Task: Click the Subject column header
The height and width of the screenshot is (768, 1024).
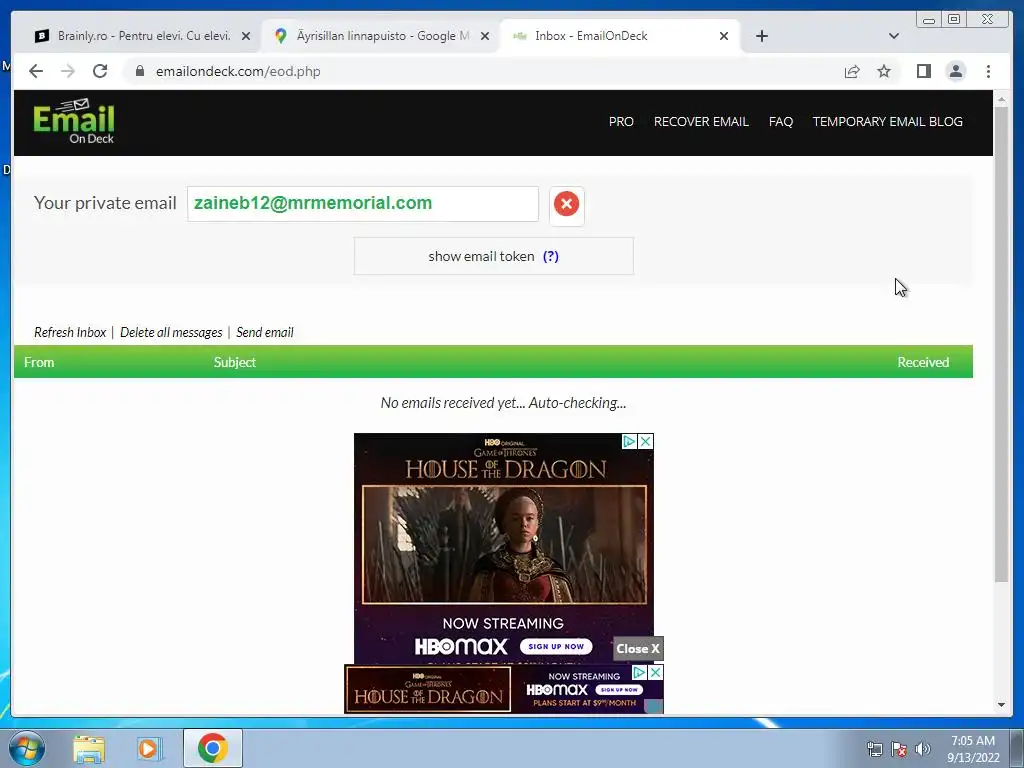Action: (234, 362)
